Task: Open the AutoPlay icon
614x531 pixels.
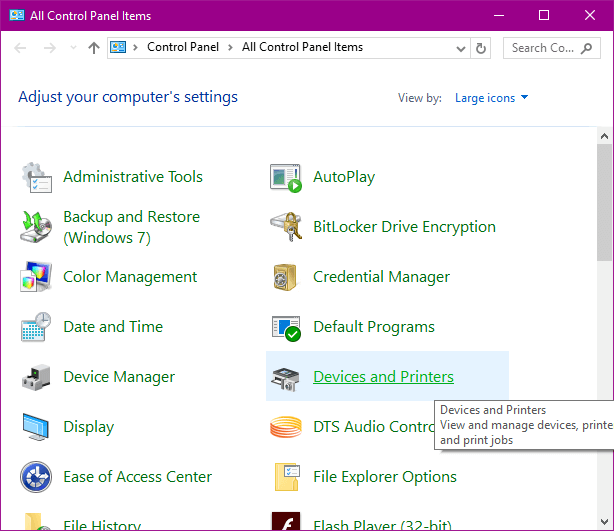Action: [286, 177]
